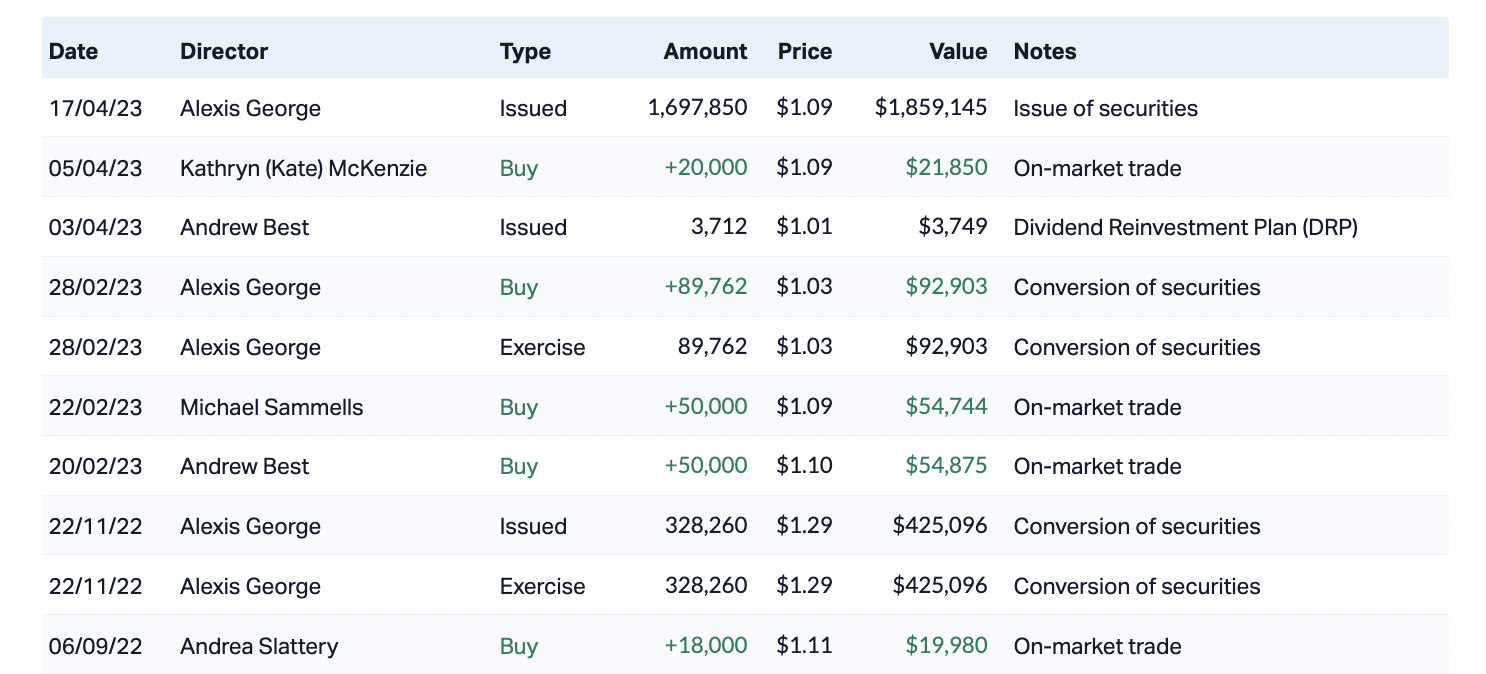Viewport: 1486px width, 674px height.
Task: Select the $19,980 value cell
Action: point(946,646)
